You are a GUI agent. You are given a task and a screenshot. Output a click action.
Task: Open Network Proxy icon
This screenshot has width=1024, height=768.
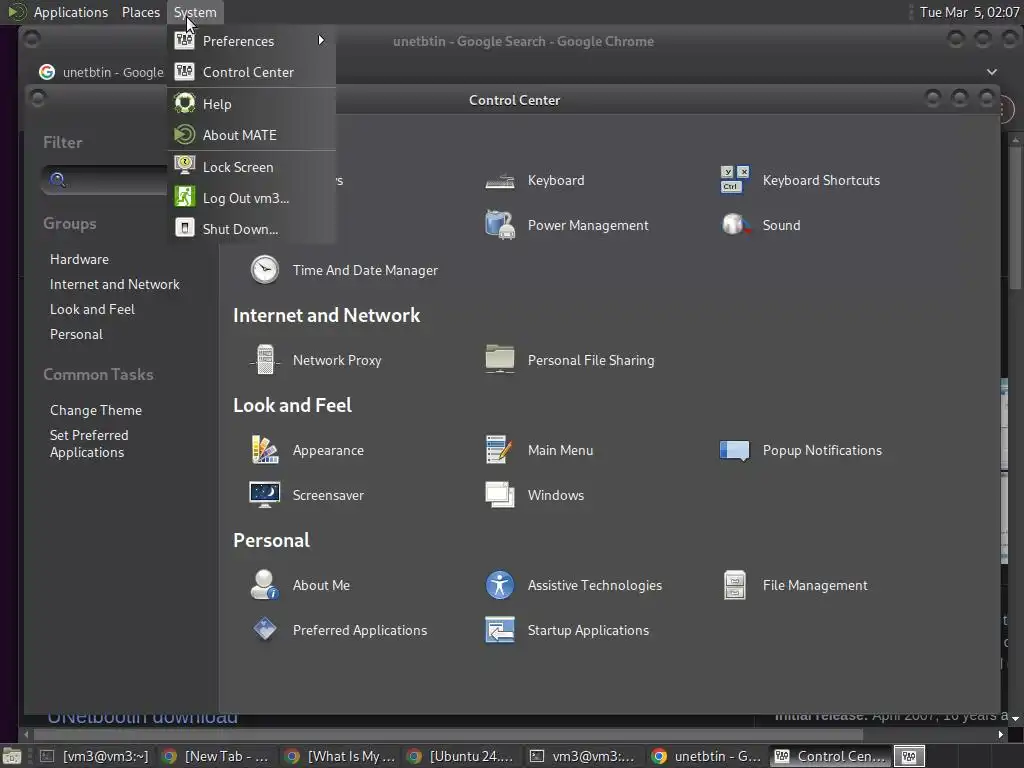click(264, 360)
